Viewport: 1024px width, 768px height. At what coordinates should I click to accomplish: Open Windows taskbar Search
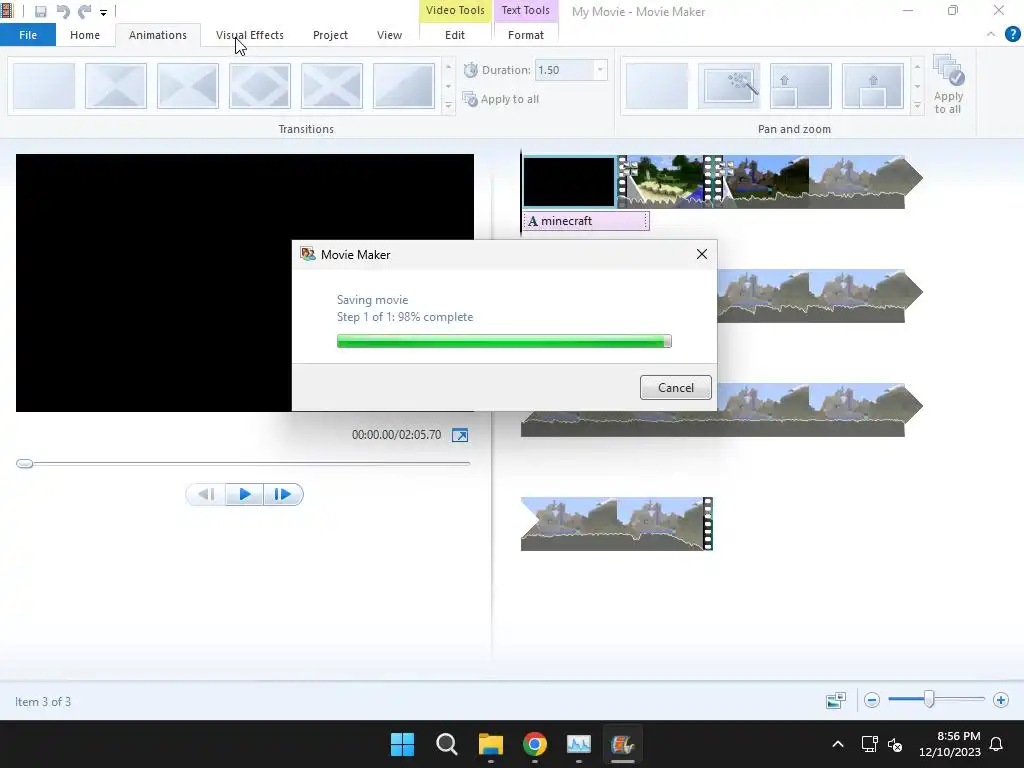click(447, 744)
